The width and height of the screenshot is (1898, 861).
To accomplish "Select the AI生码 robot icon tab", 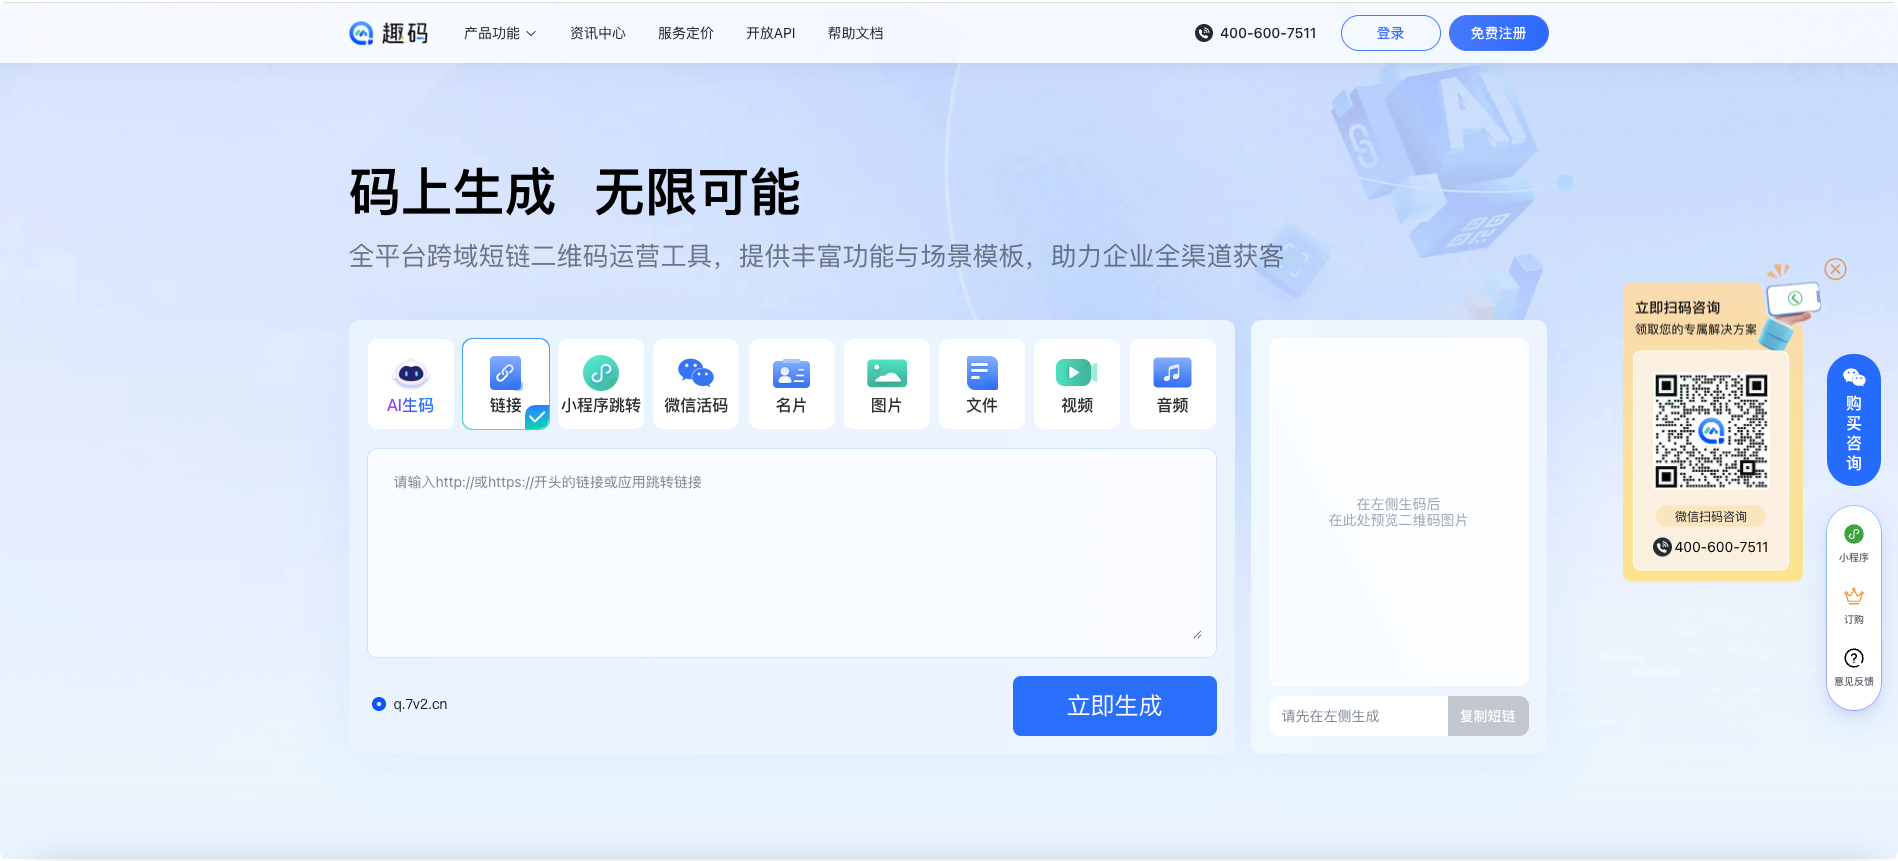I will click(x=411, y=384).
